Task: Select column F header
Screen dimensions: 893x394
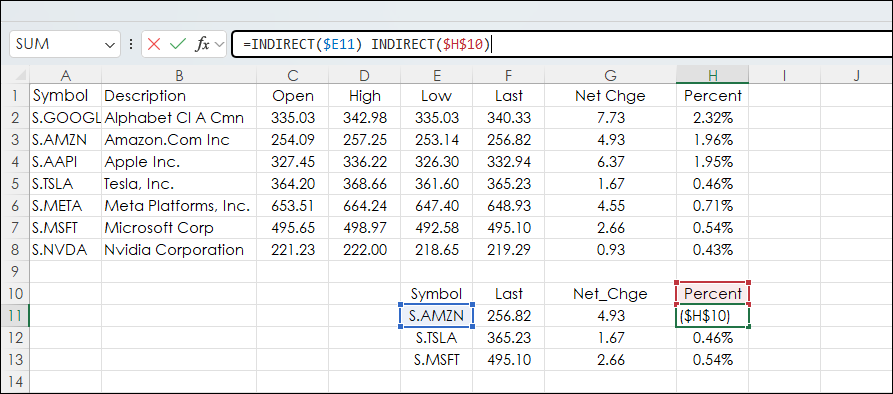Action: (508, 75)
